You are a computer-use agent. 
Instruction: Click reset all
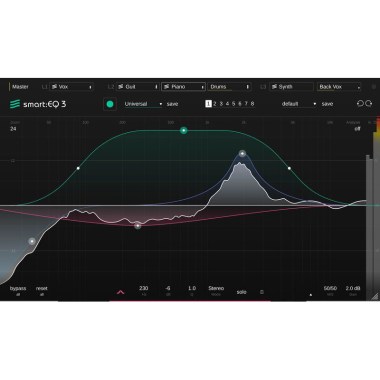click(x=42, y=290)
